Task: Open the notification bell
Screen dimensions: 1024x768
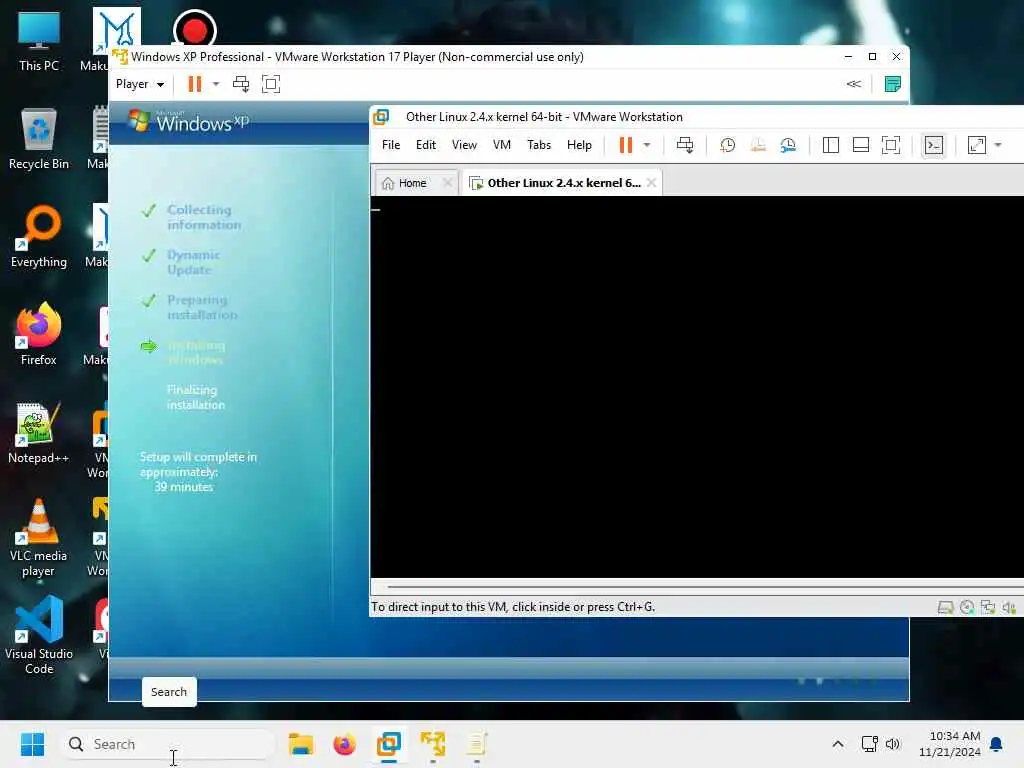Action: pyautogui.click(x=996, y=744)
